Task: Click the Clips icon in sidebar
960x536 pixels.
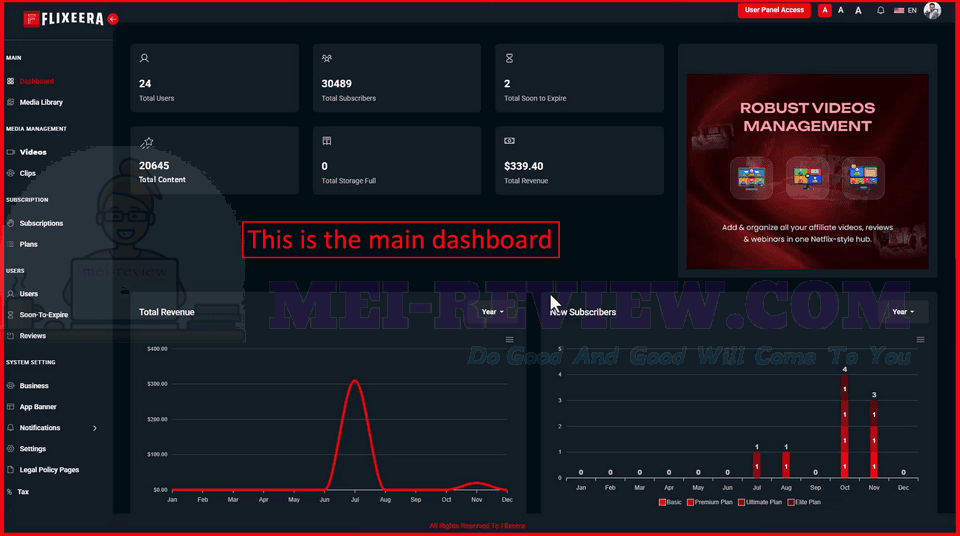Action: tap(10, 173)
